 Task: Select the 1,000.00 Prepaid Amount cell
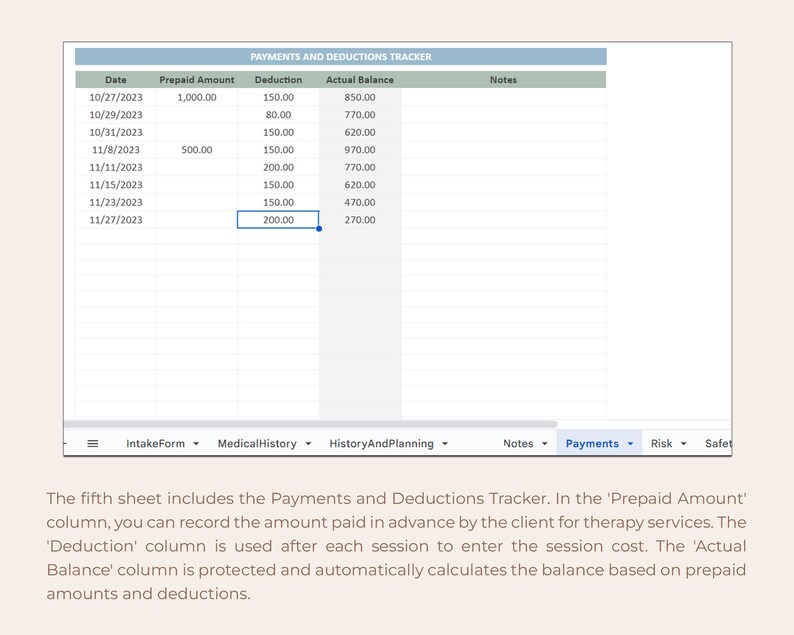(x=197, y=97)
